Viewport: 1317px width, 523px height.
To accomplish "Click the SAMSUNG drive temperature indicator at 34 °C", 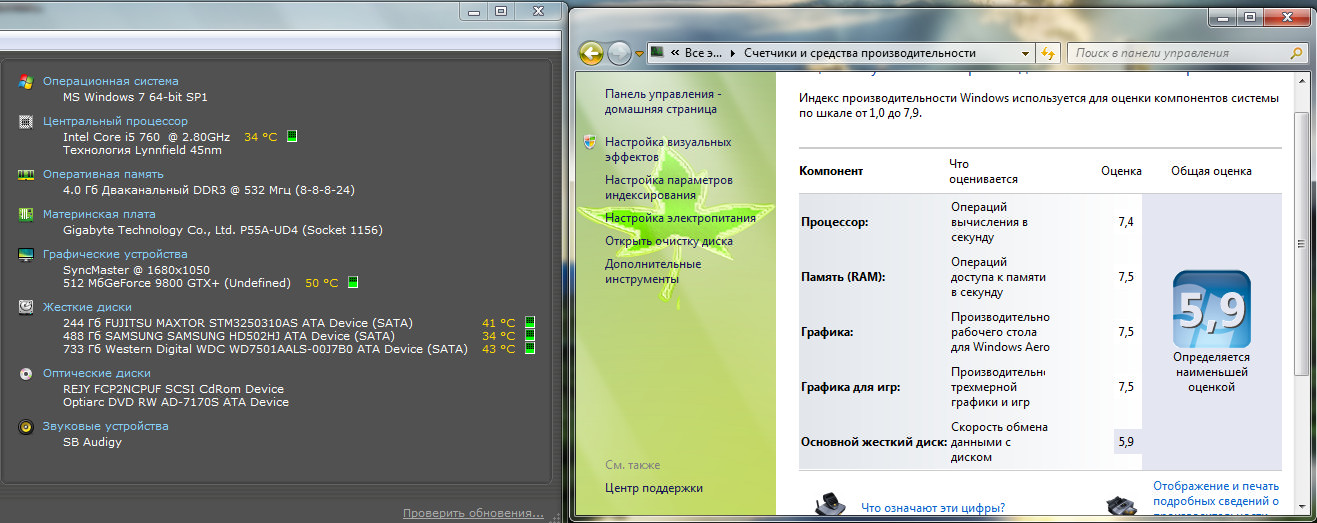I will tap(530, 335).
